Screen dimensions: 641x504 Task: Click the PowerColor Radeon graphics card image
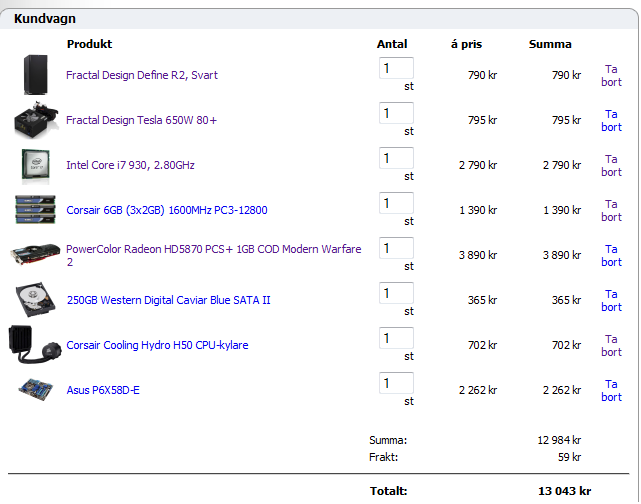tap(36, 255)
